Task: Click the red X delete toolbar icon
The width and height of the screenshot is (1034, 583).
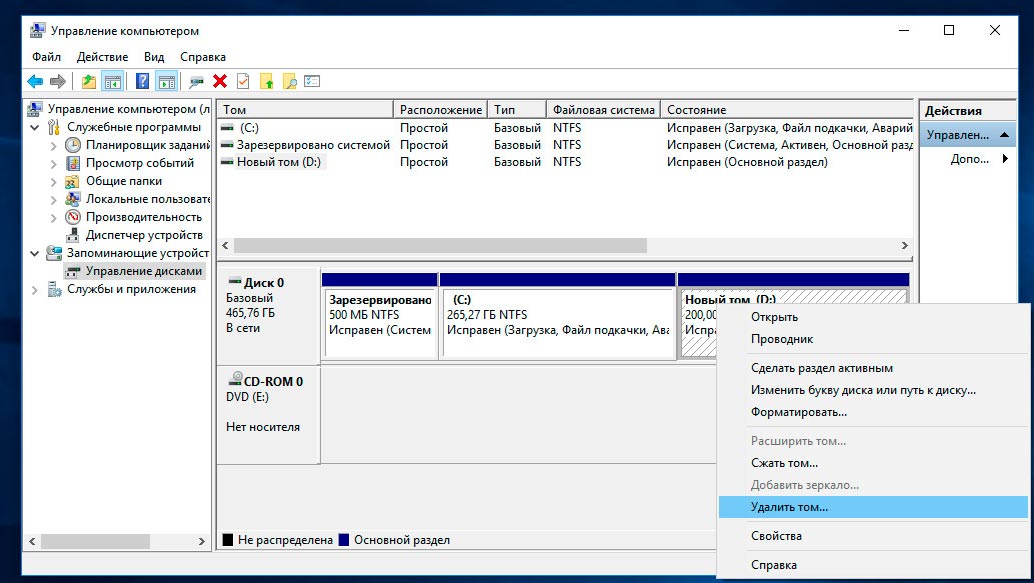Action: point(220,82)
